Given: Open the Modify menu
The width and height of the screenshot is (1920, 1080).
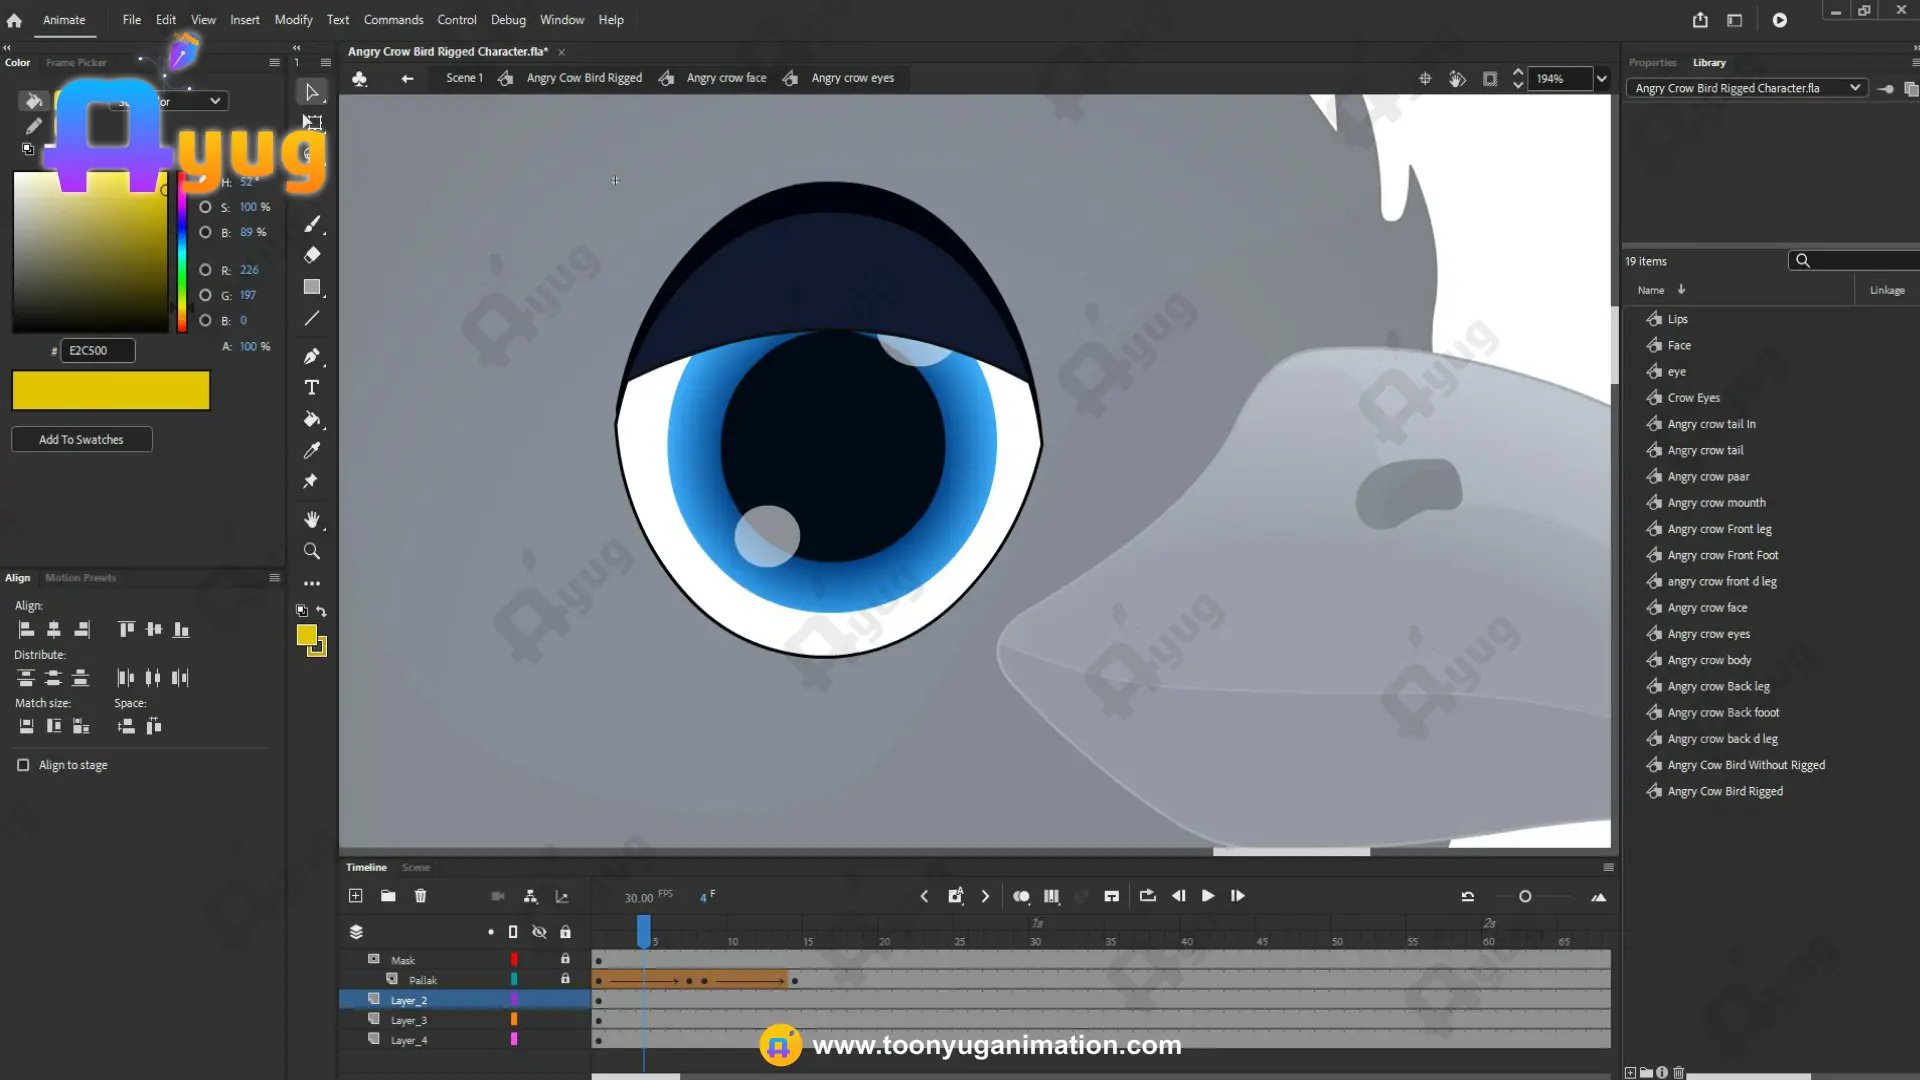Looking at the screenshot, I should (293, 20).
